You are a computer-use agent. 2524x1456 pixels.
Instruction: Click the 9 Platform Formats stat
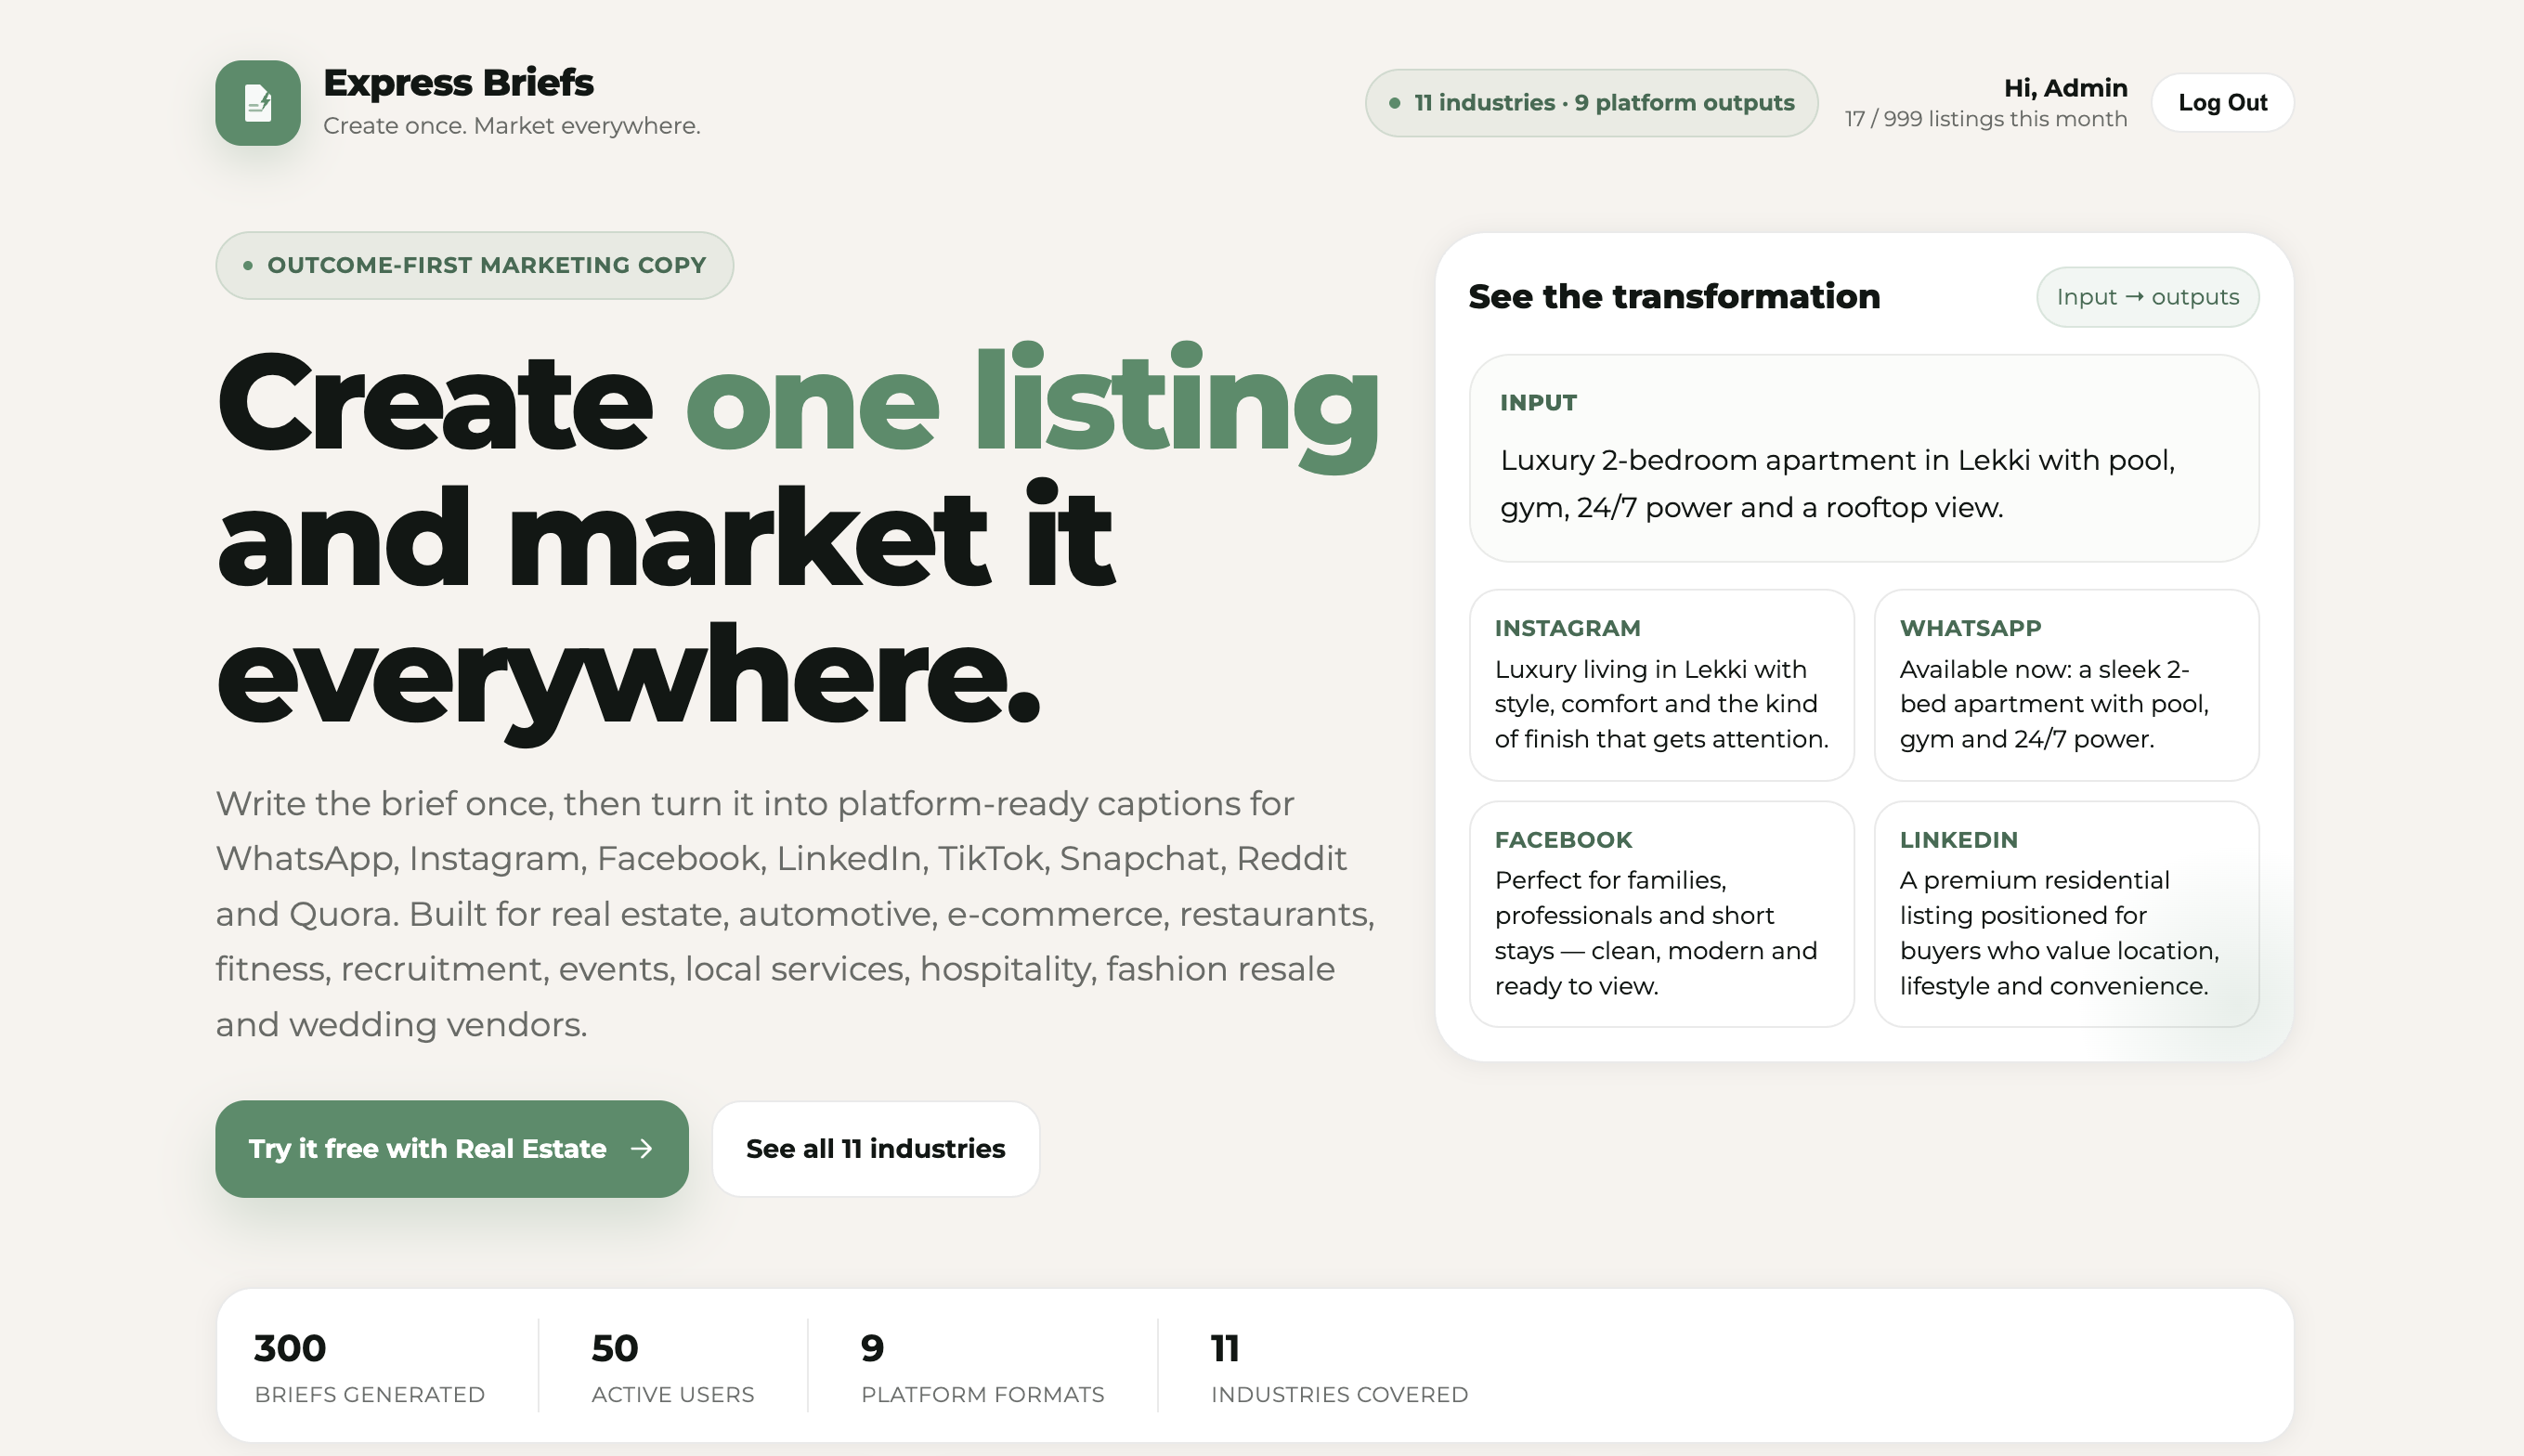[982, 1366]
